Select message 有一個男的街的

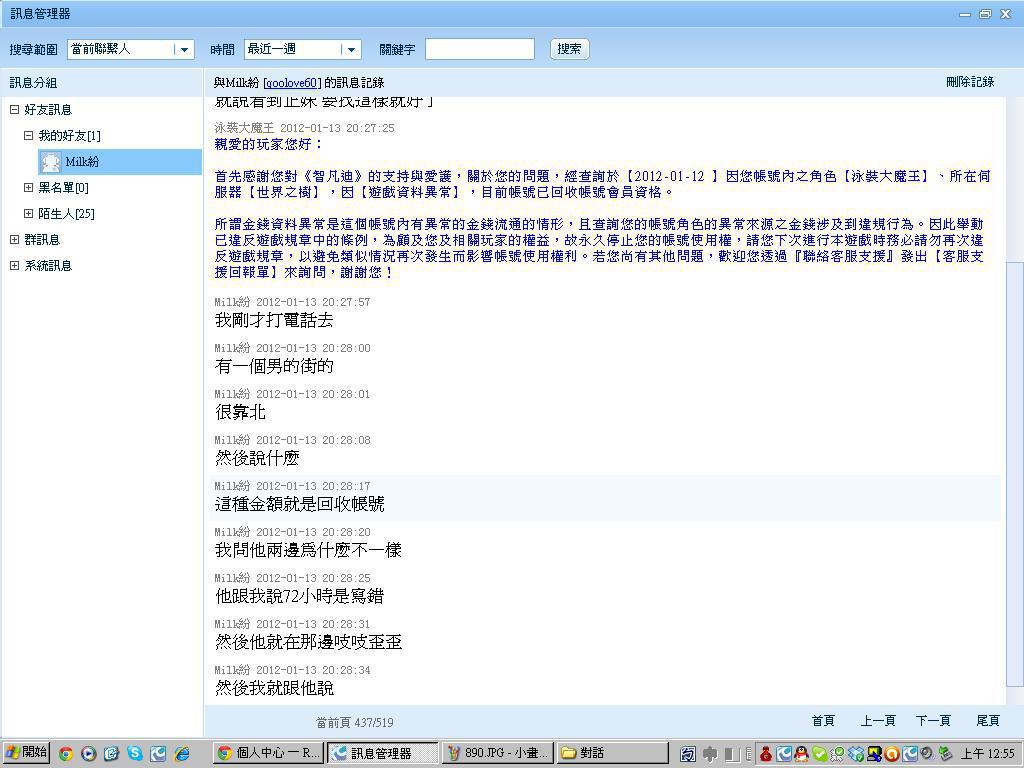[x=274, y=366]
